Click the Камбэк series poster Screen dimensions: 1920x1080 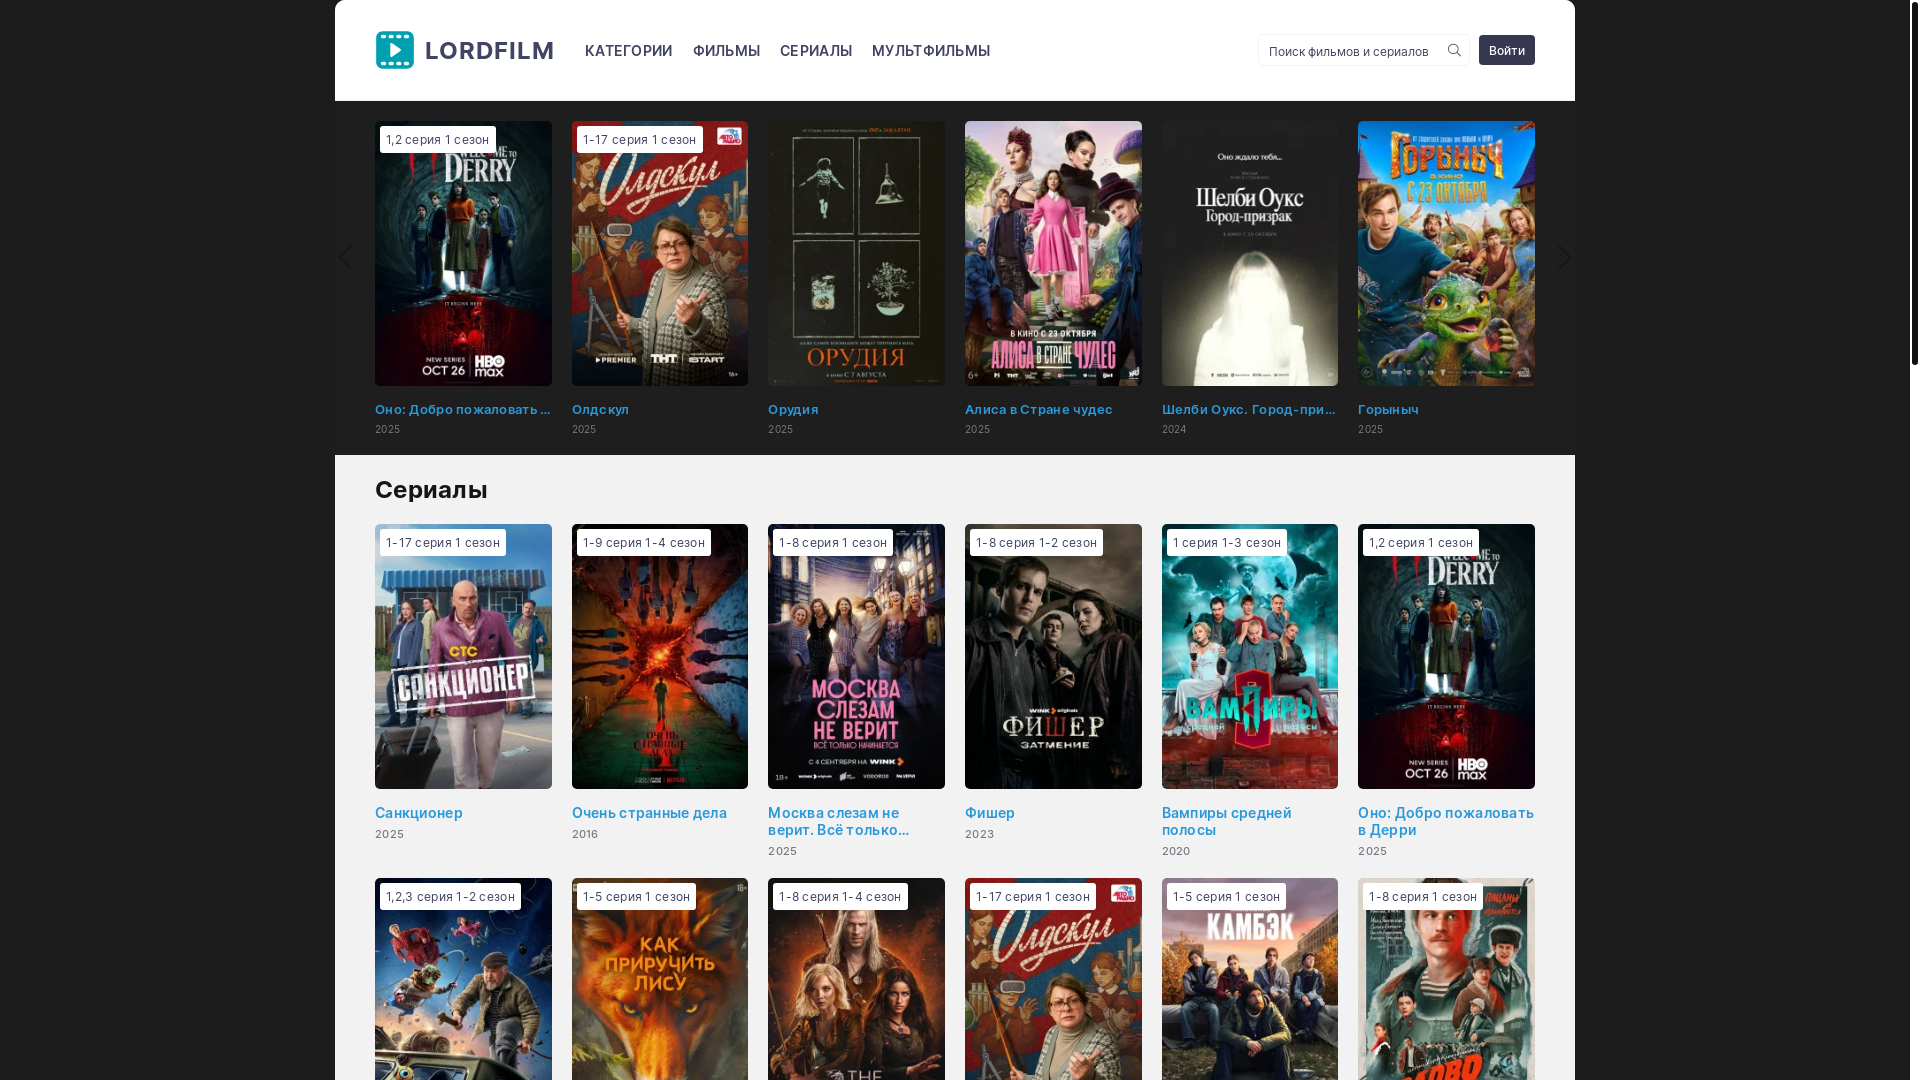click(1249, 980)
